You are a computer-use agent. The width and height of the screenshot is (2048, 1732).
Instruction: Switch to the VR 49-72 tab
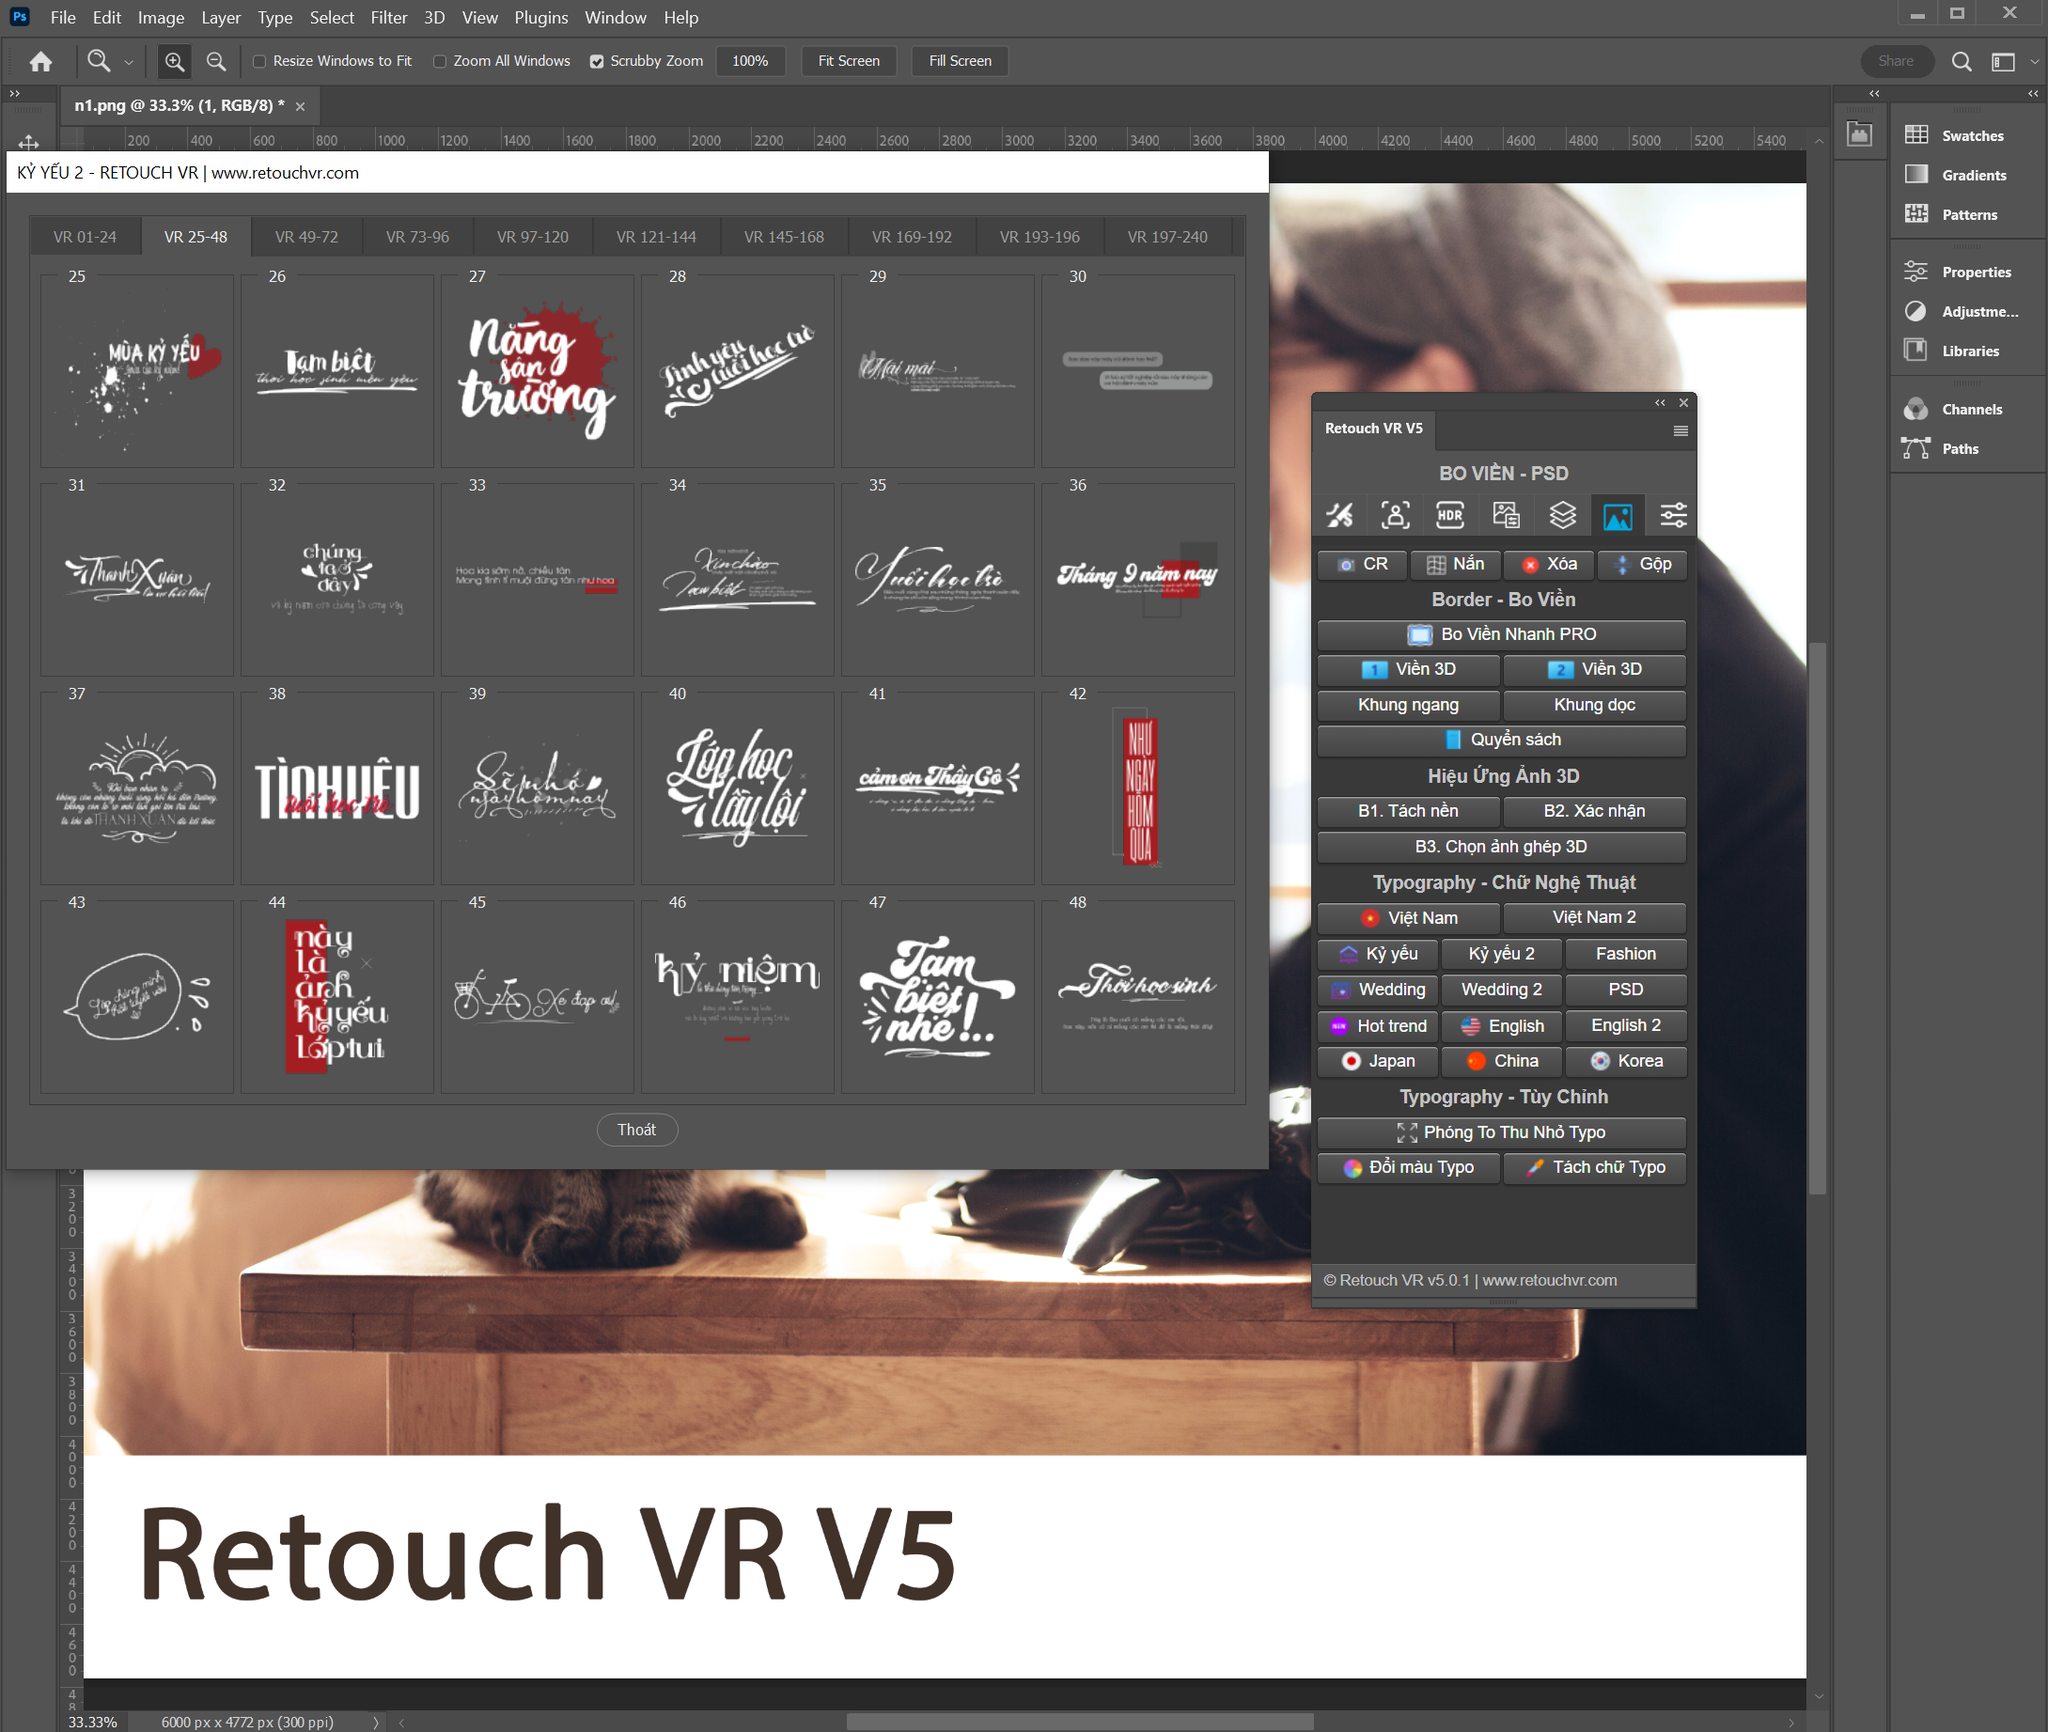(x=306, y=237)
